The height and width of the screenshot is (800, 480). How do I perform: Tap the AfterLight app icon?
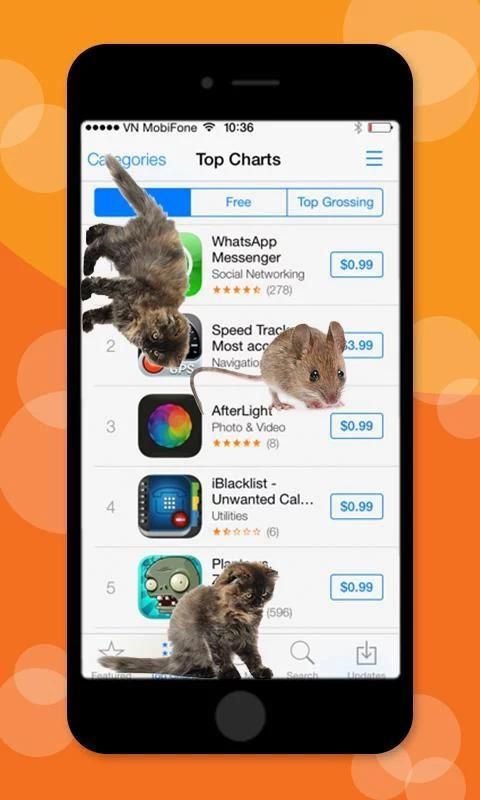tap(169, 426)
